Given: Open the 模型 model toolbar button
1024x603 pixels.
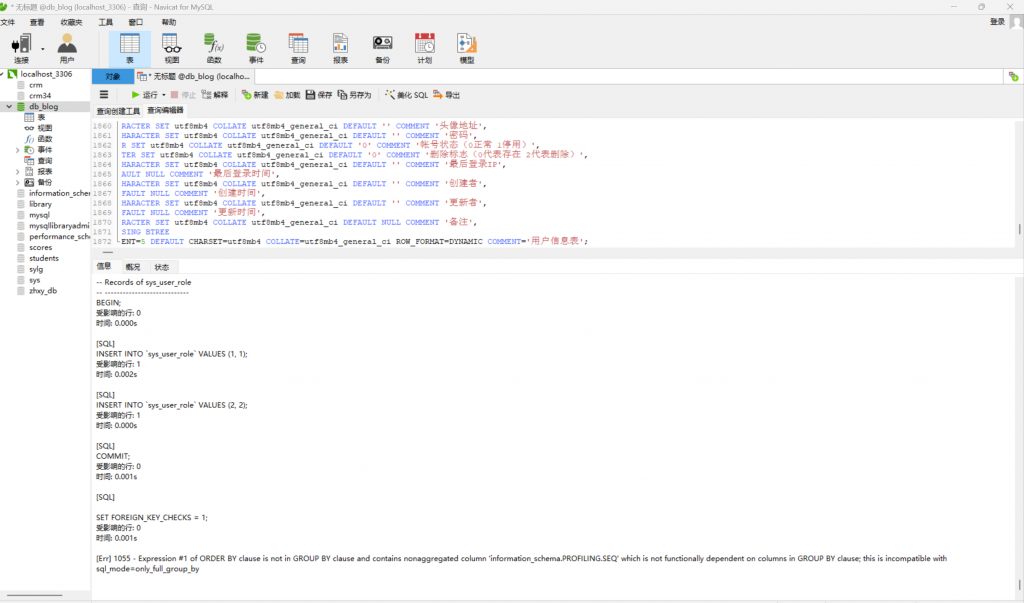Looking at the screenshot, I should [466, 48].
